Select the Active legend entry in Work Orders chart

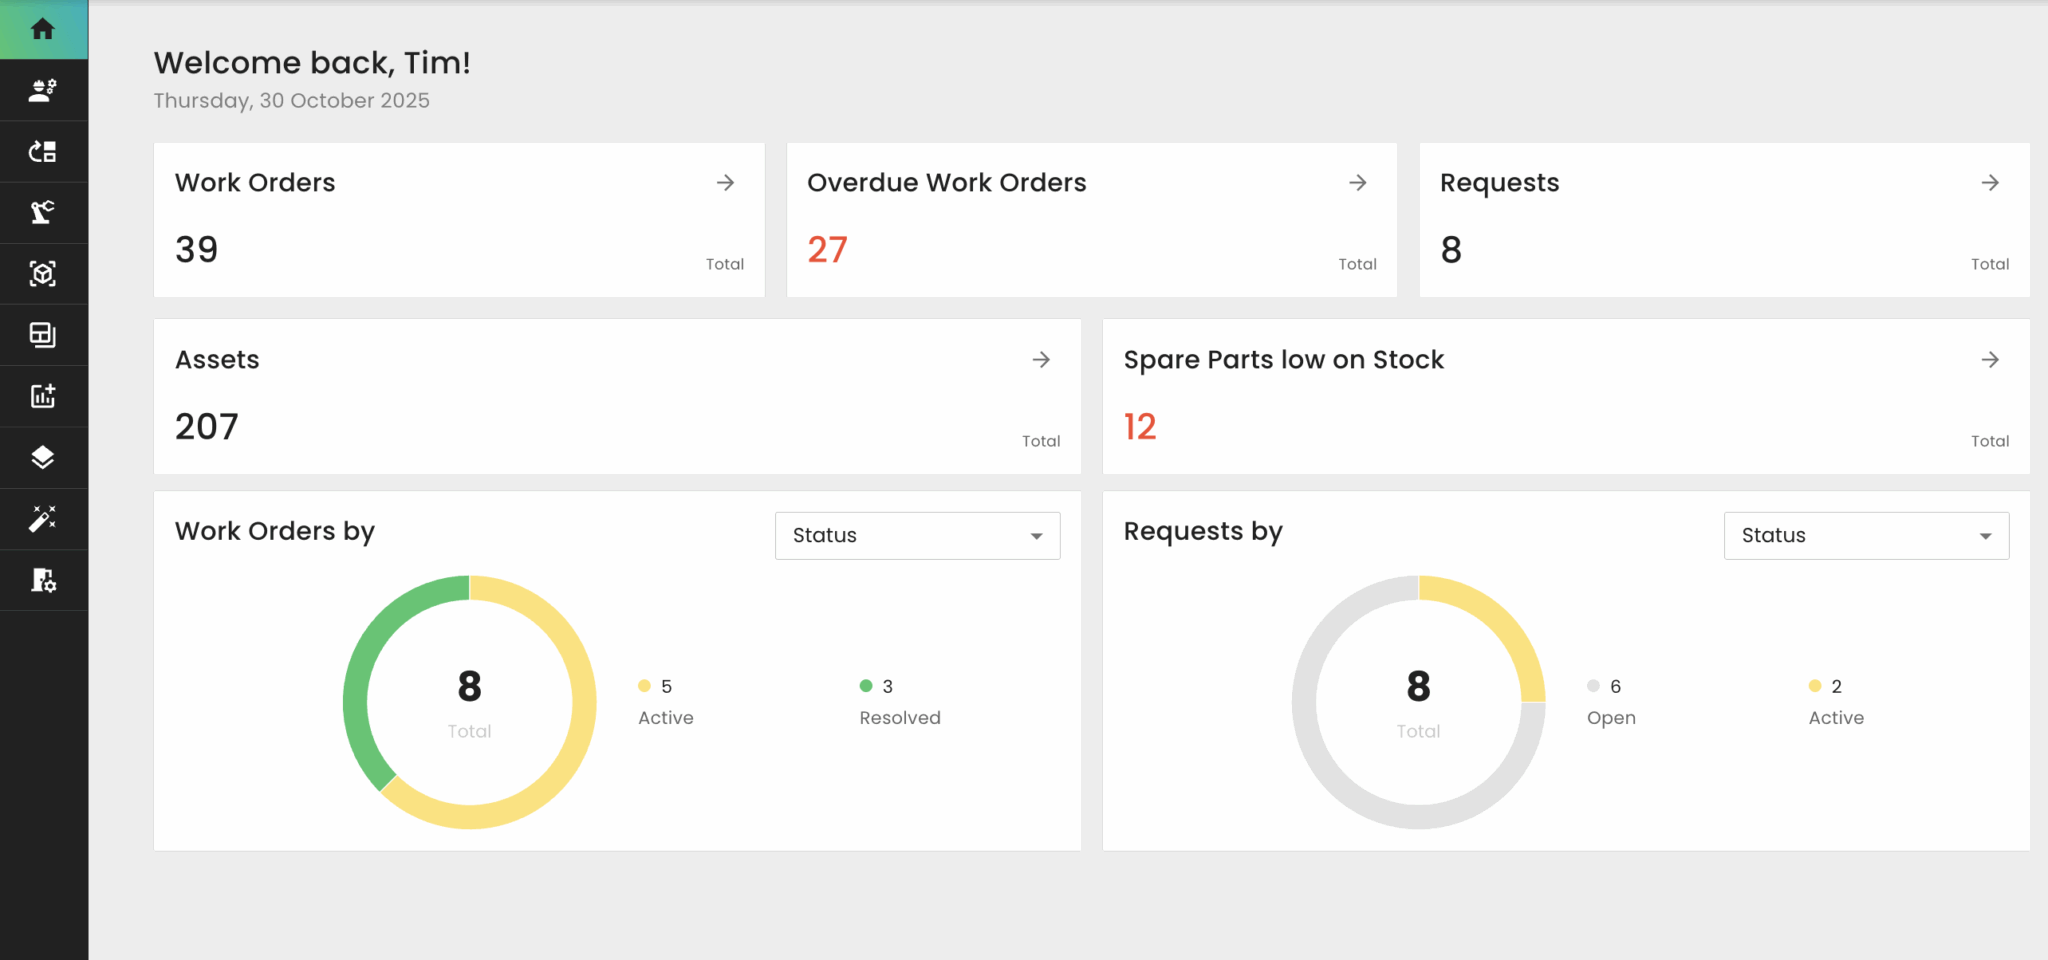click(664, 700)
